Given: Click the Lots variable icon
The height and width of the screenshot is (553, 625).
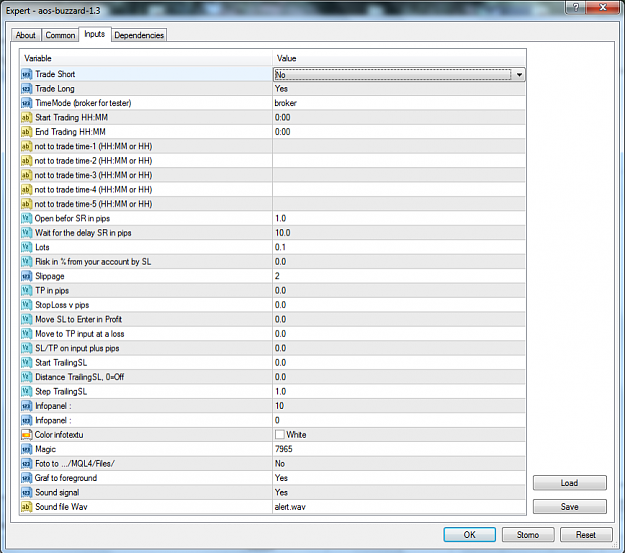Looking at the screenshot, I should pyautogui.click(x=26, y=247).
